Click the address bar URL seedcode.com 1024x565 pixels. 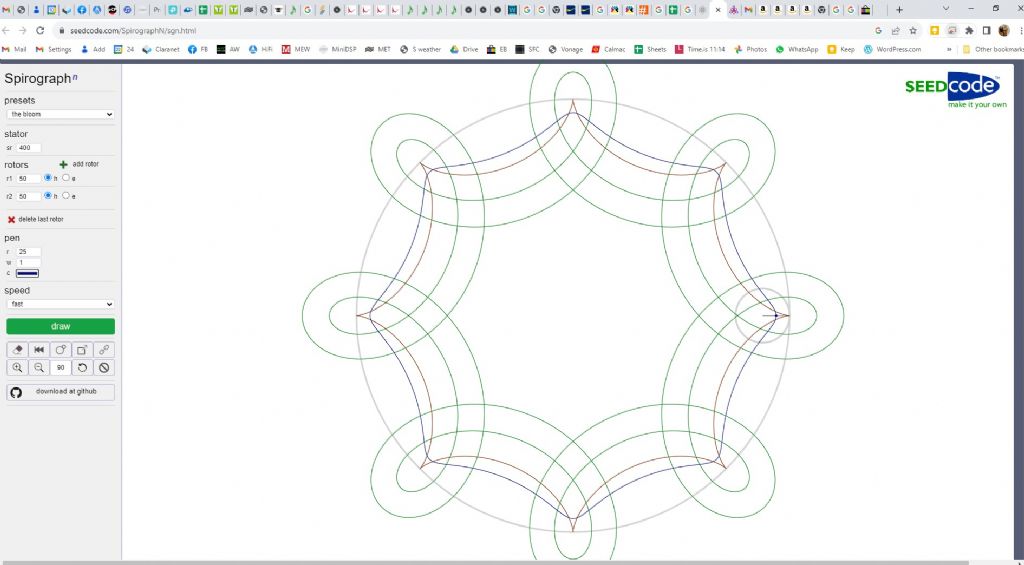[x=133, y=31]
